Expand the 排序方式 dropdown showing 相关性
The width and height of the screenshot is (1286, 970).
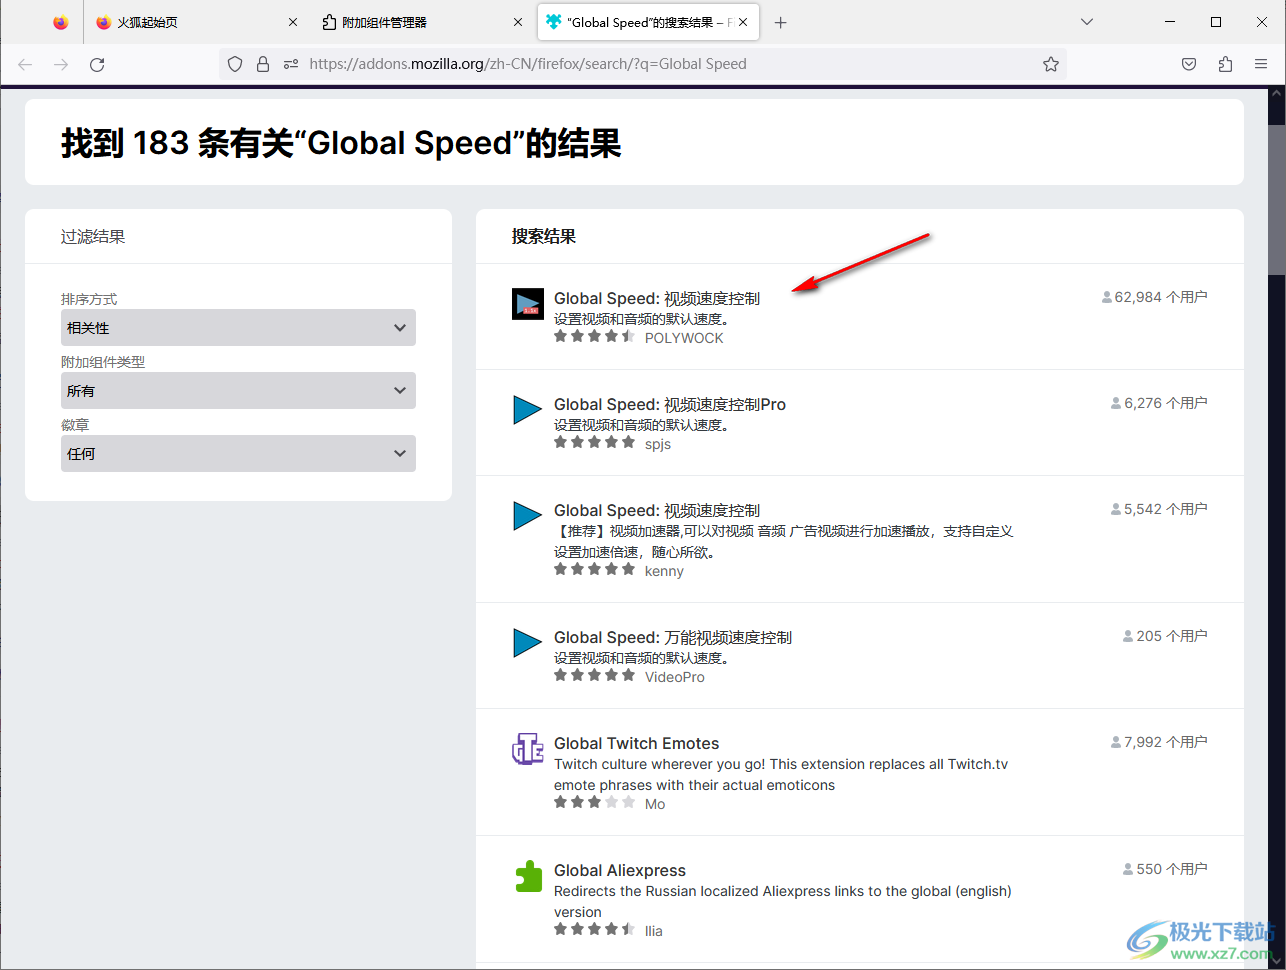click(238, 328)
